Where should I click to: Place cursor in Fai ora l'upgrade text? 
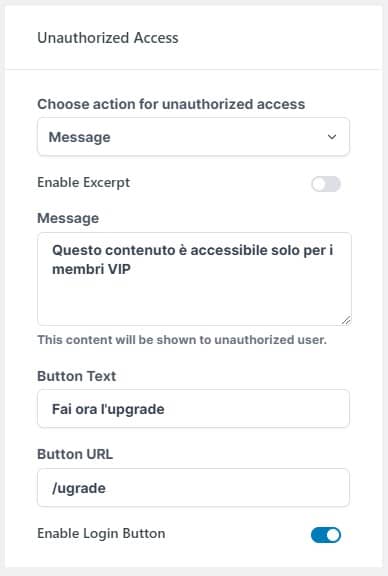pos(108,409)
